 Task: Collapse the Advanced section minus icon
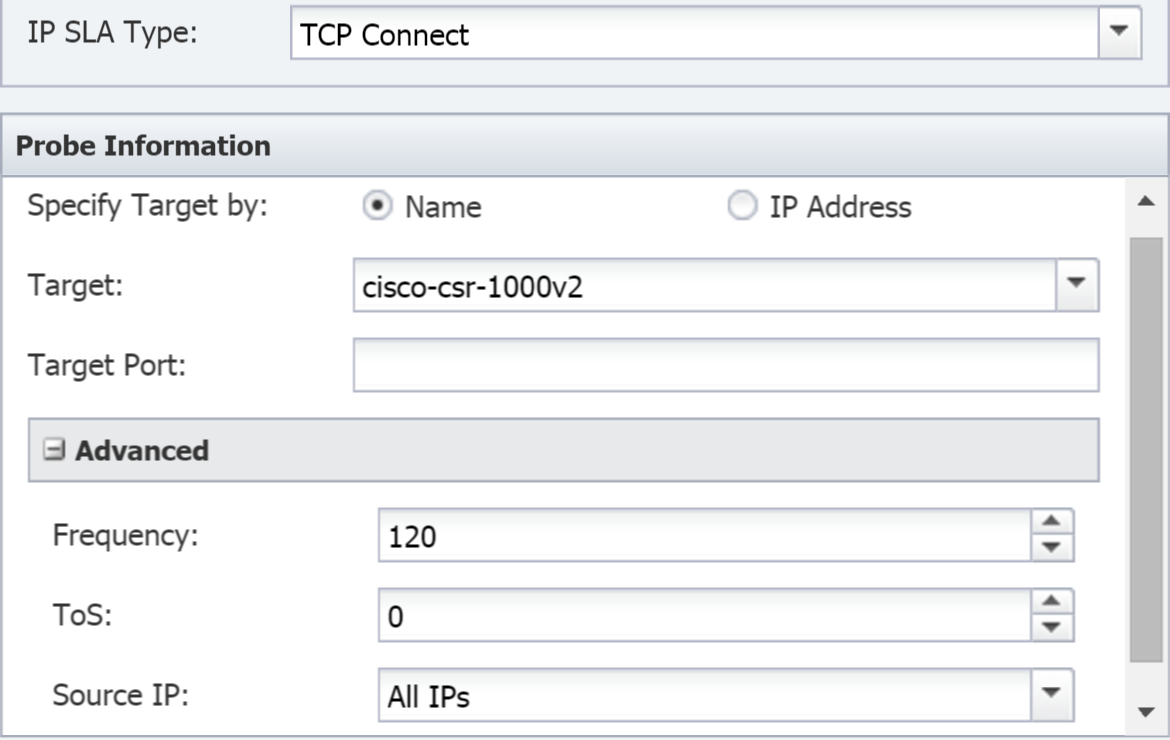pyautogui.click(x=54, y=450)
